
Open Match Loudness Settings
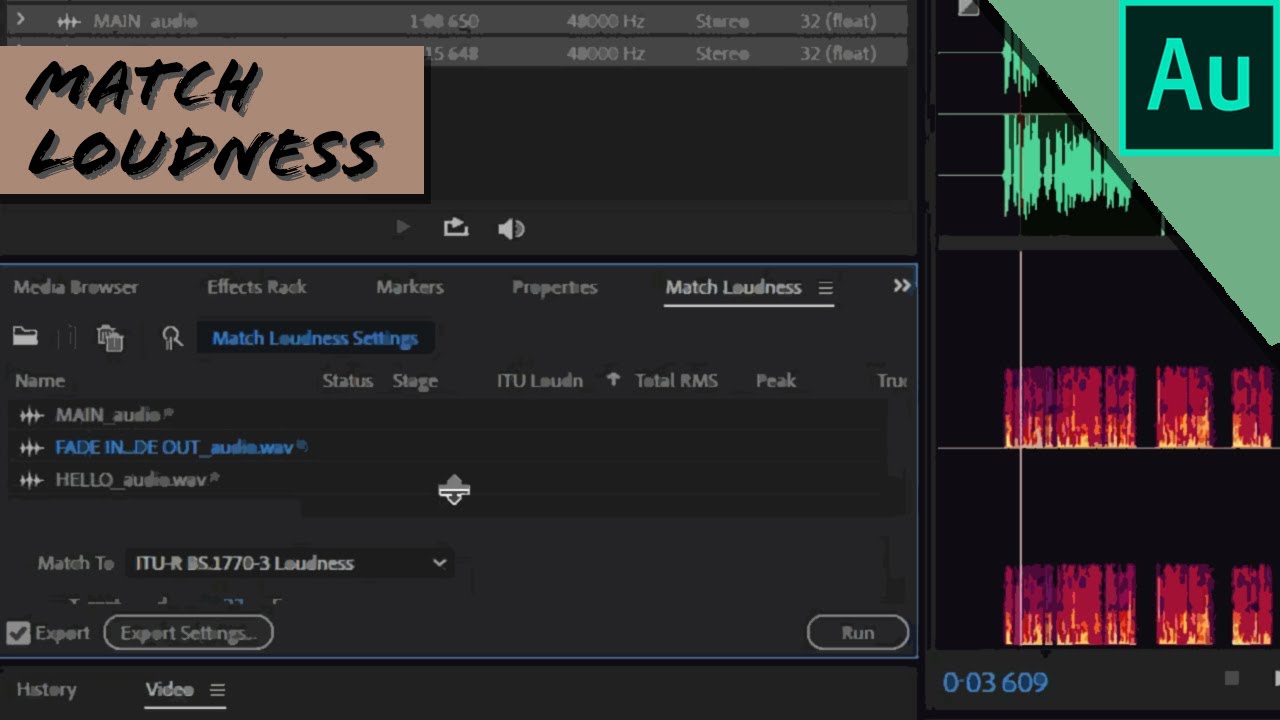pos(315,338)
